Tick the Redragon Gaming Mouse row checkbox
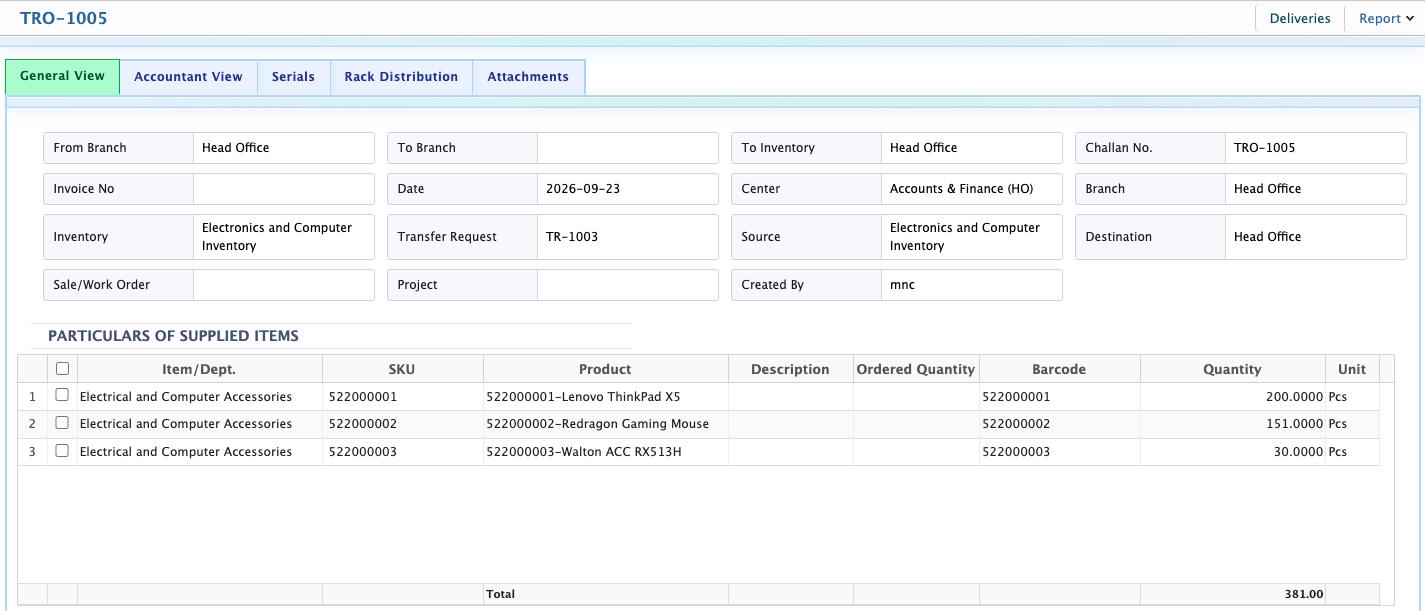The height and width of the screenshot is (611, 1425). (62, 423)
